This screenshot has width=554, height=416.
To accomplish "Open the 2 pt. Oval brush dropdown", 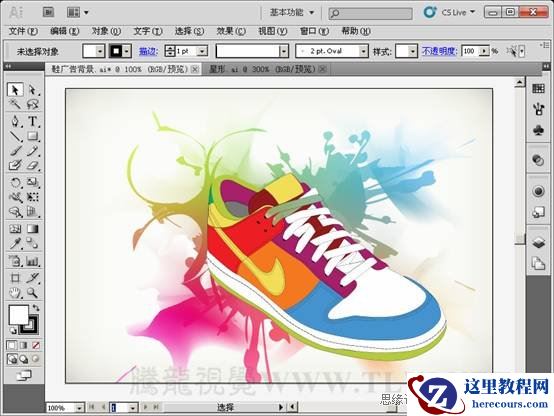I will click(364, 52).
